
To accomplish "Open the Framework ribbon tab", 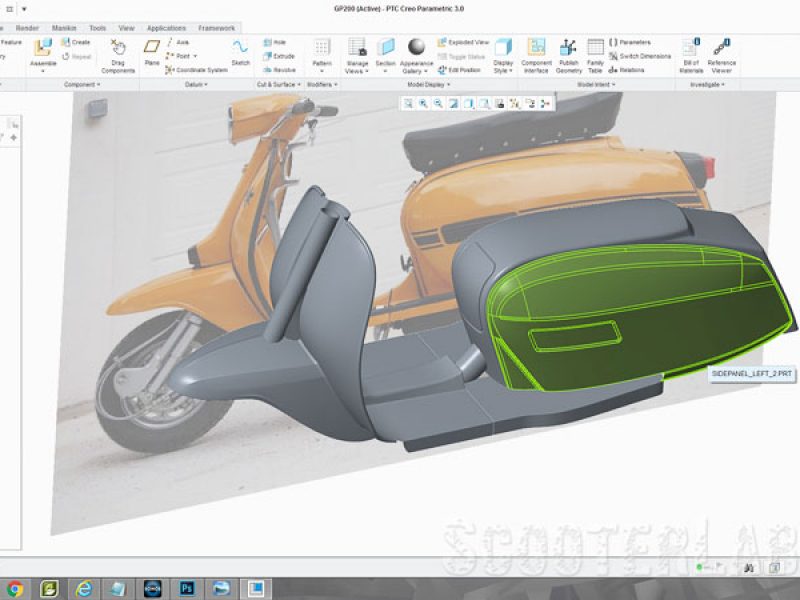I will (x=216, y=28).
